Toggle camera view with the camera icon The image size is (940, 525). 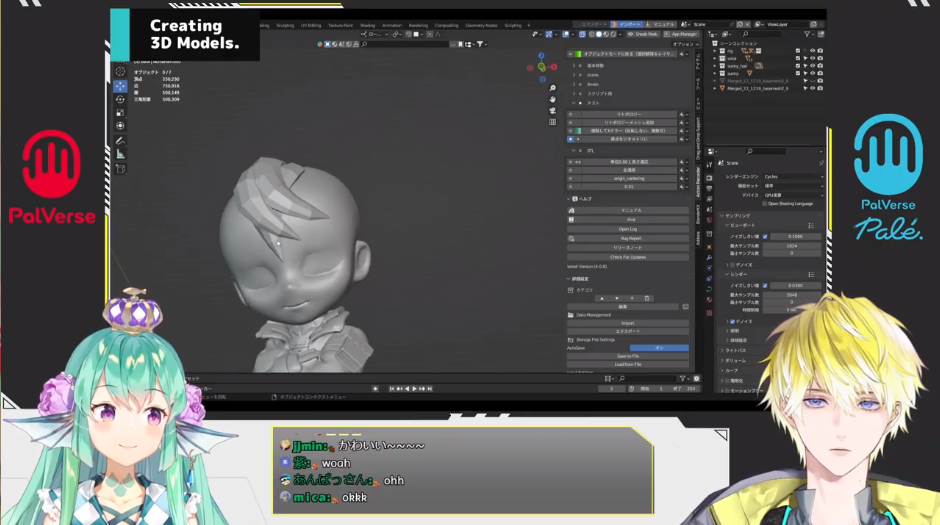click(552, 111)
